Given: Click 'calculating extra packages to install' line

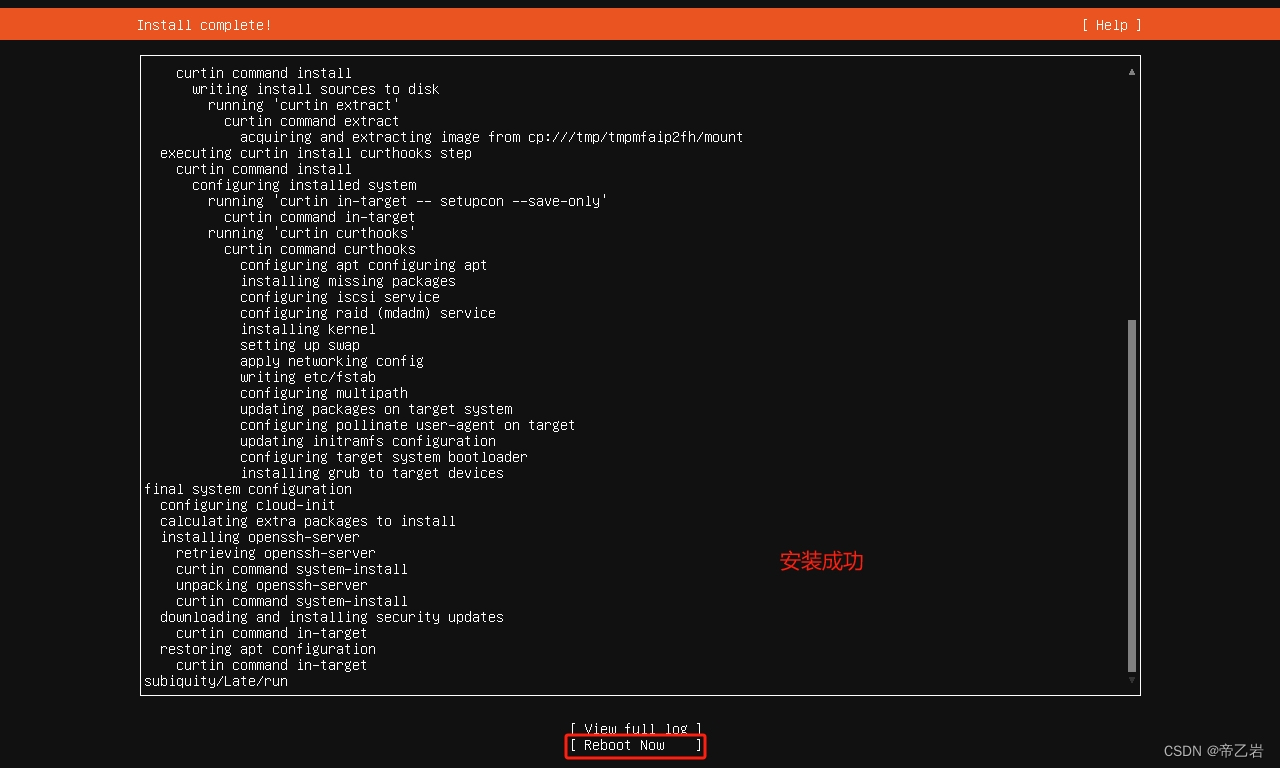Looking at the screenshot, I should (x=308, y=521).
